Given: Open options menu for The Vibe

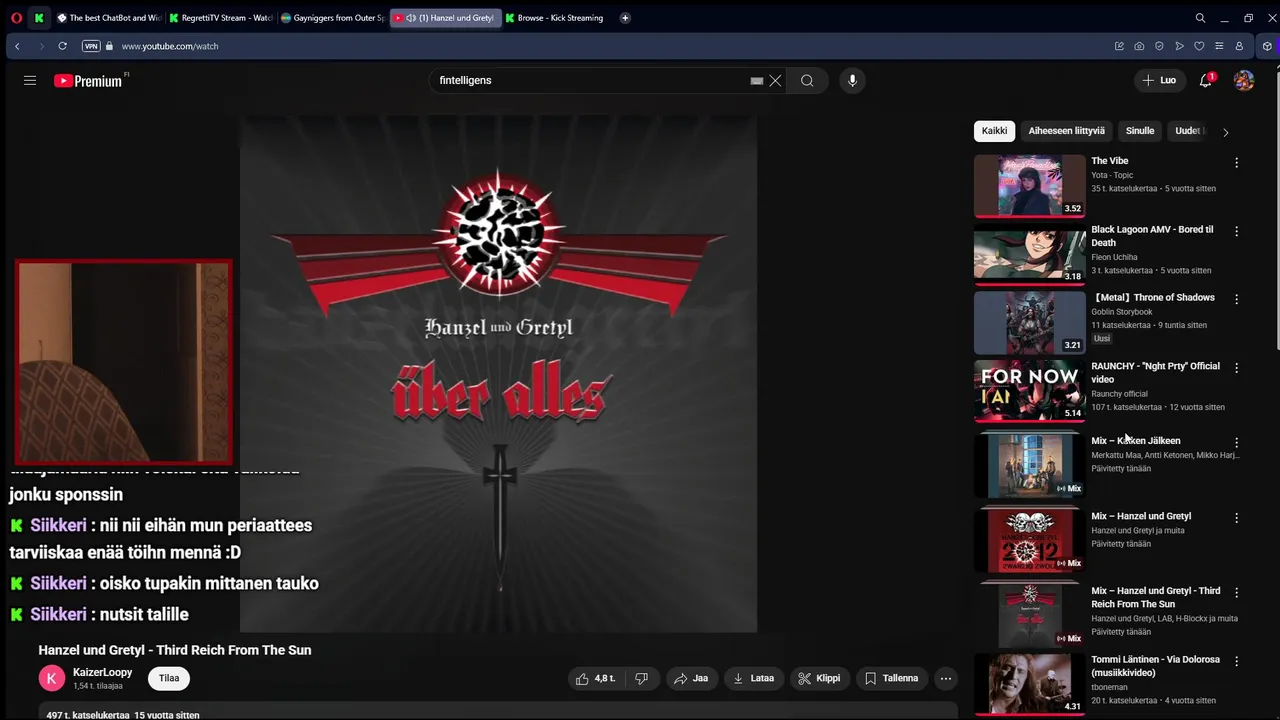Looking at the screenshot, I should pyautogui.click(x=1236, y=162).
